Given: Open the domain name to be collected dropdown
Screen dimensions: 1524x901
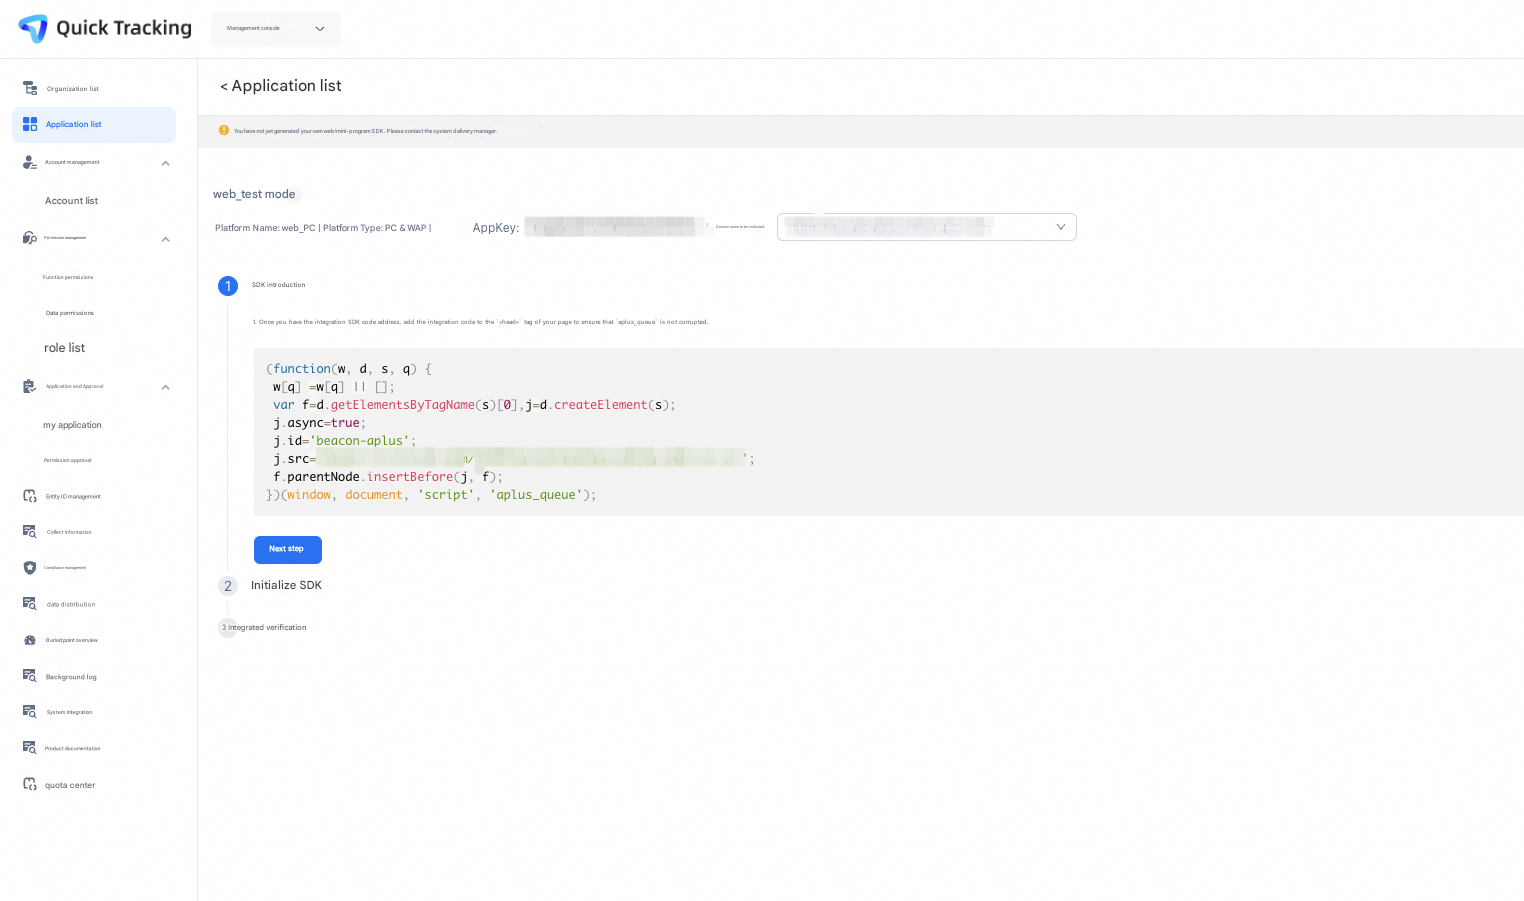Looking at the screenshot, I should [927, 227].
